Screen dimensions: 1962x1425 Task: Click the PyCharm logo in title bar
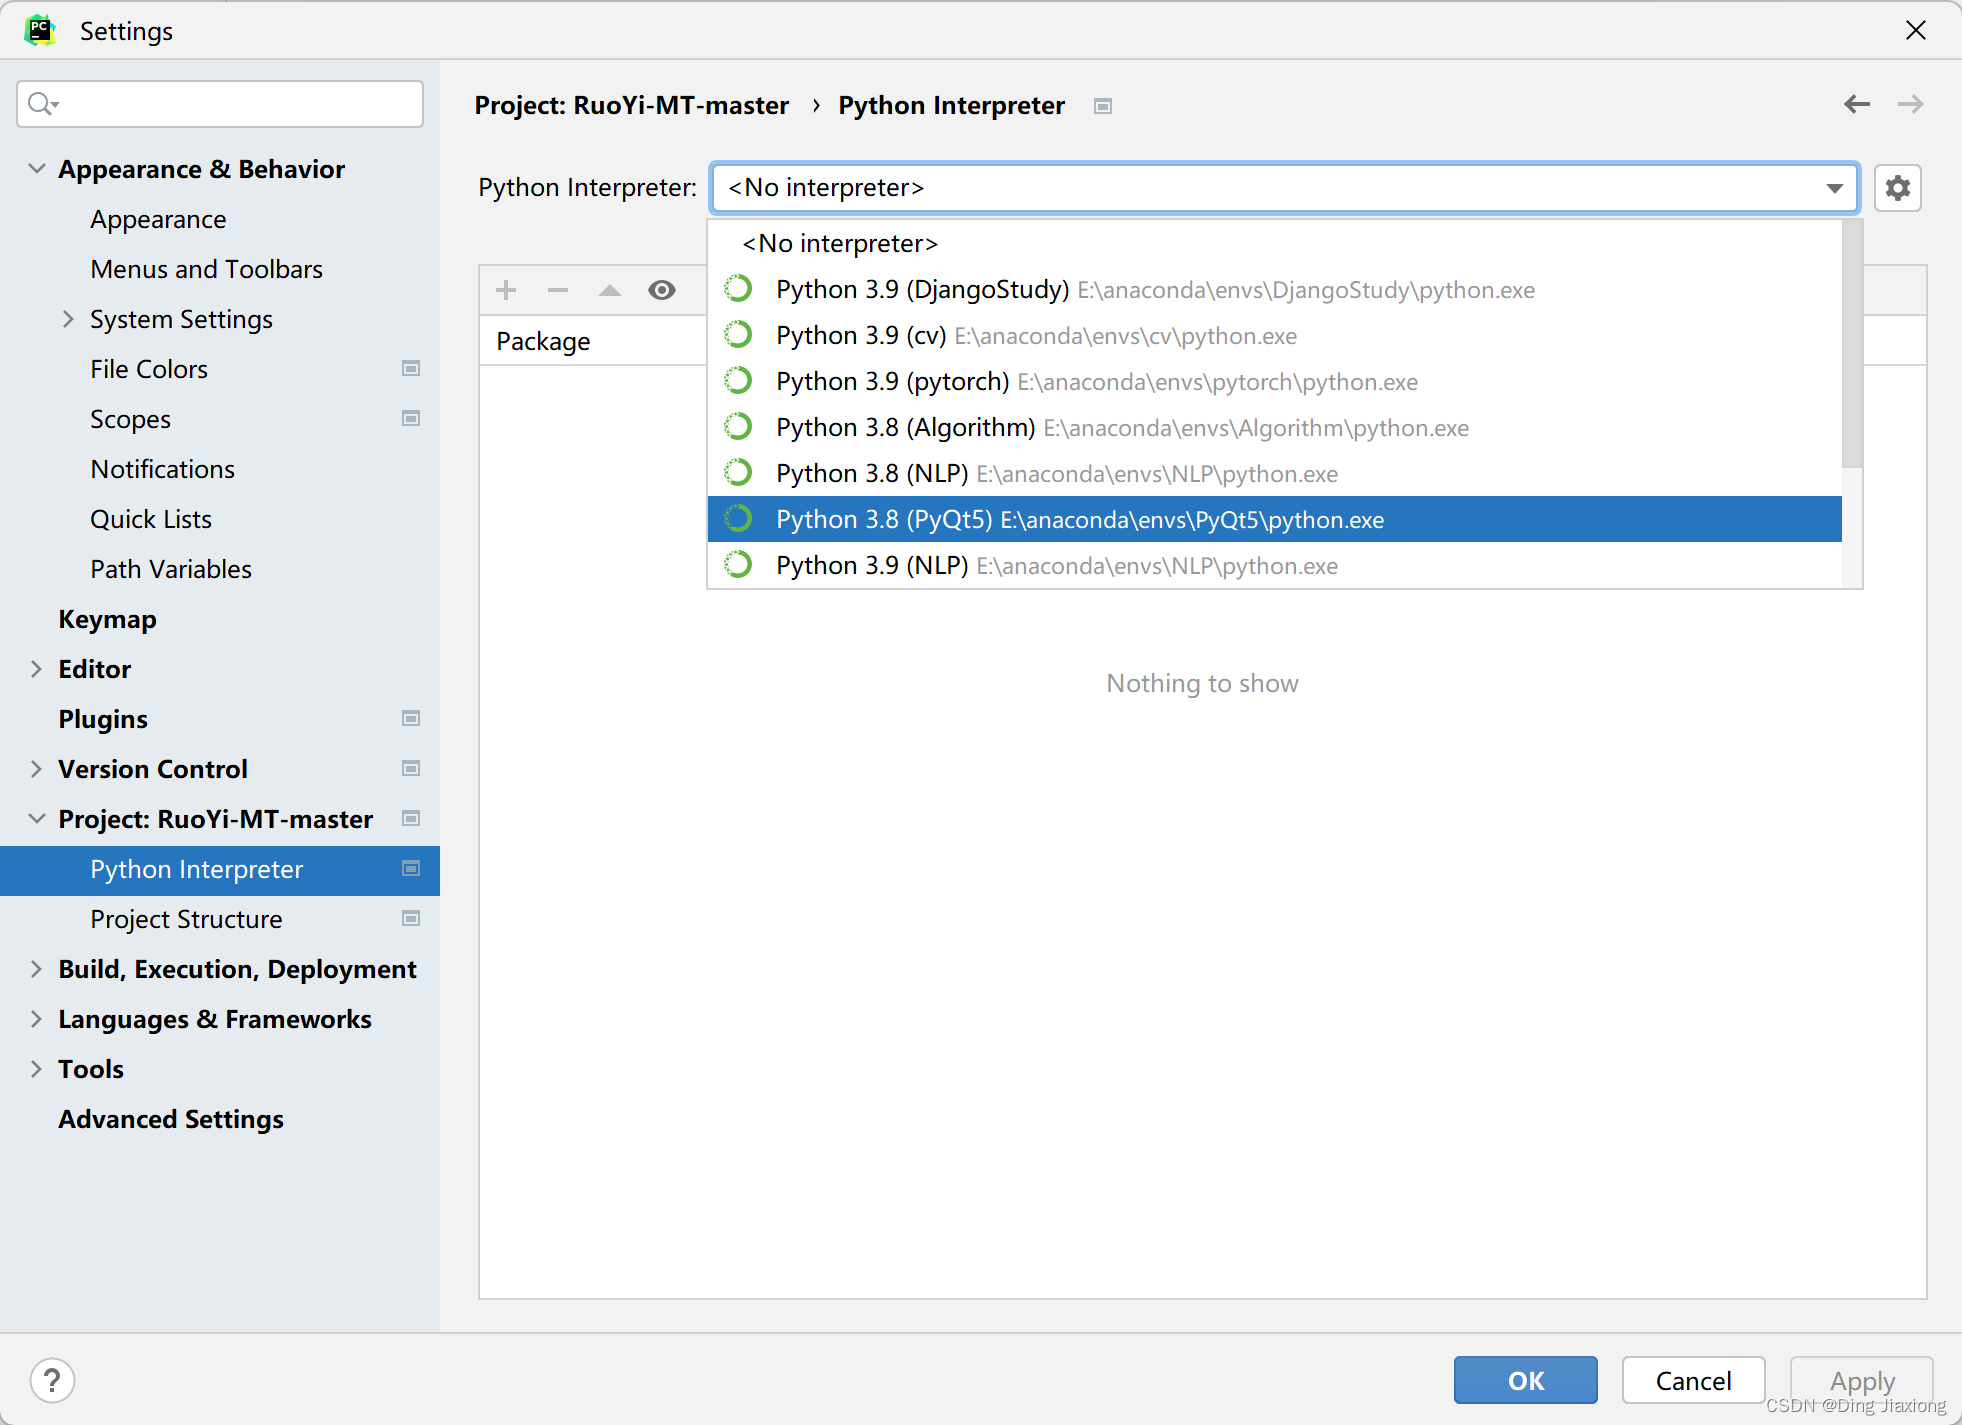point(40,30)
